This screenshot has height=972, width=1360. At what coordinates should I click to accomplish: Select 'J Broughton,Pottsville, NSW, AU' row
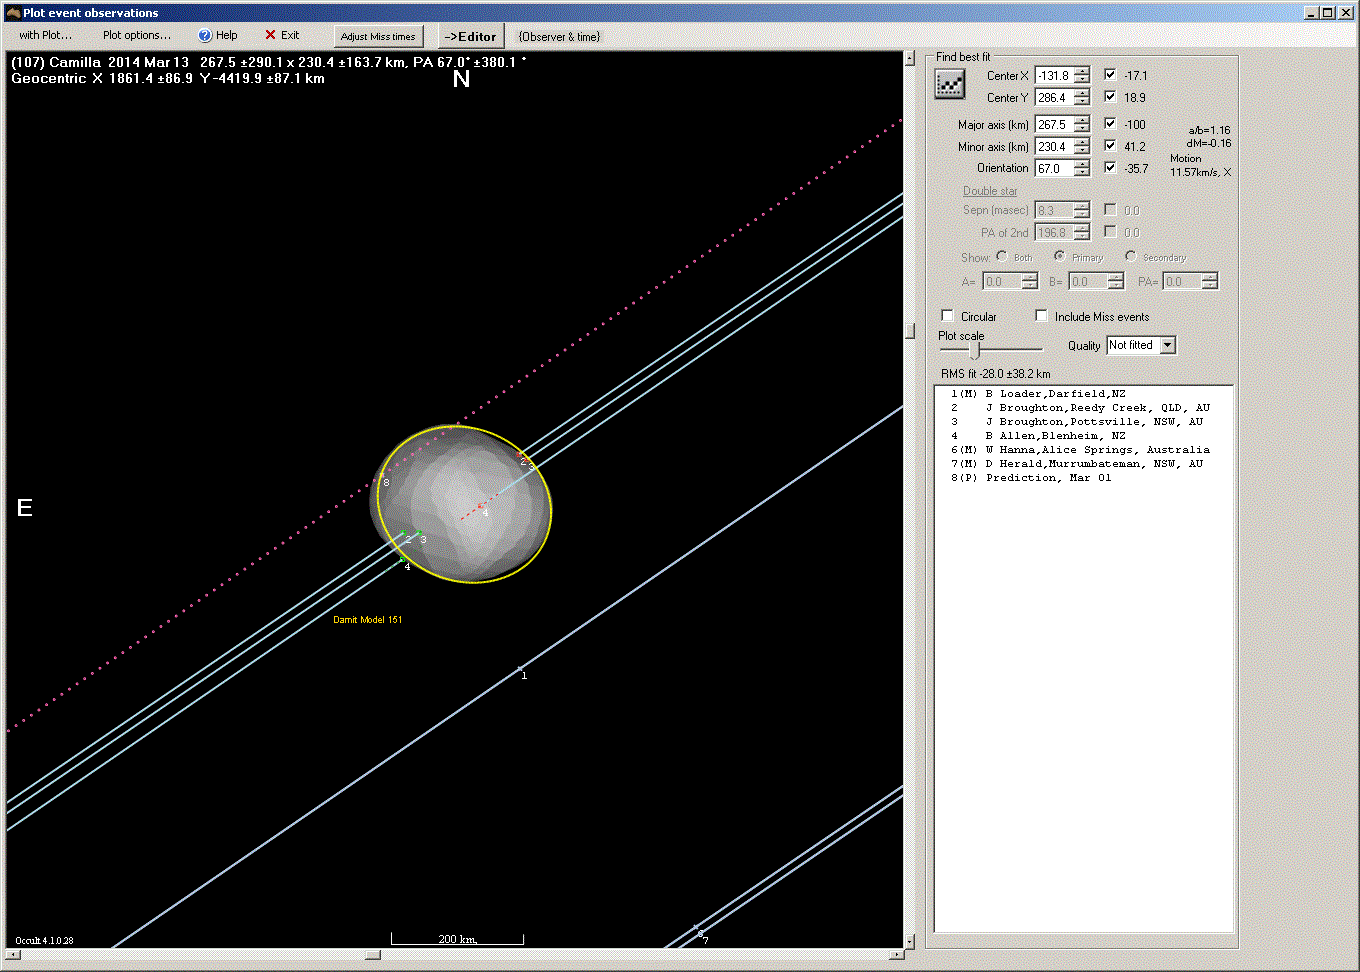pyautogui.click(x=1084, y=422)
